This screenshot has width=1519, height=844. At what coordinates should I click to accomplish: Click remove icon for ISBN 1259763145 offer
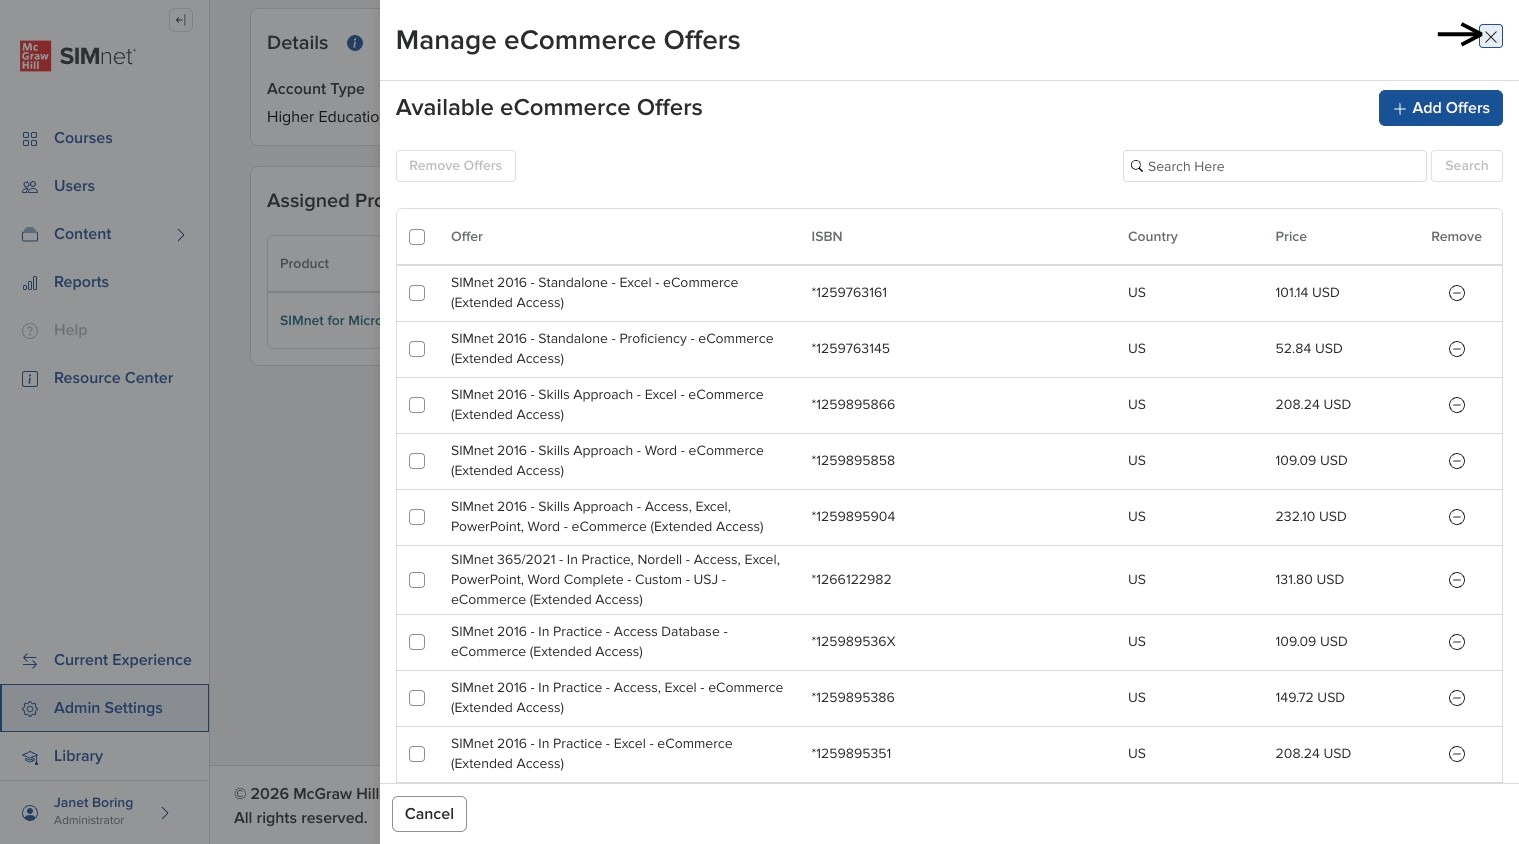[x=1457, y=349]
